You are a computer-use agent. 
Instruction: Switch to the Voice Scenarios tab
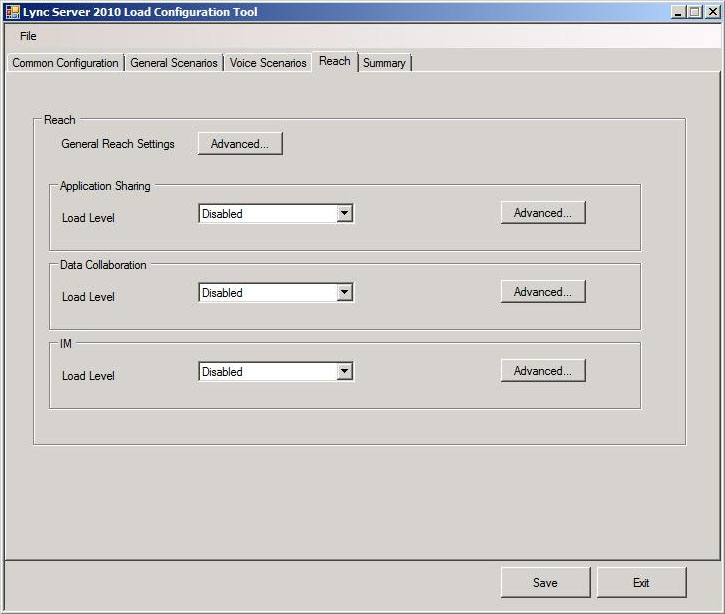tap(268, 63)
